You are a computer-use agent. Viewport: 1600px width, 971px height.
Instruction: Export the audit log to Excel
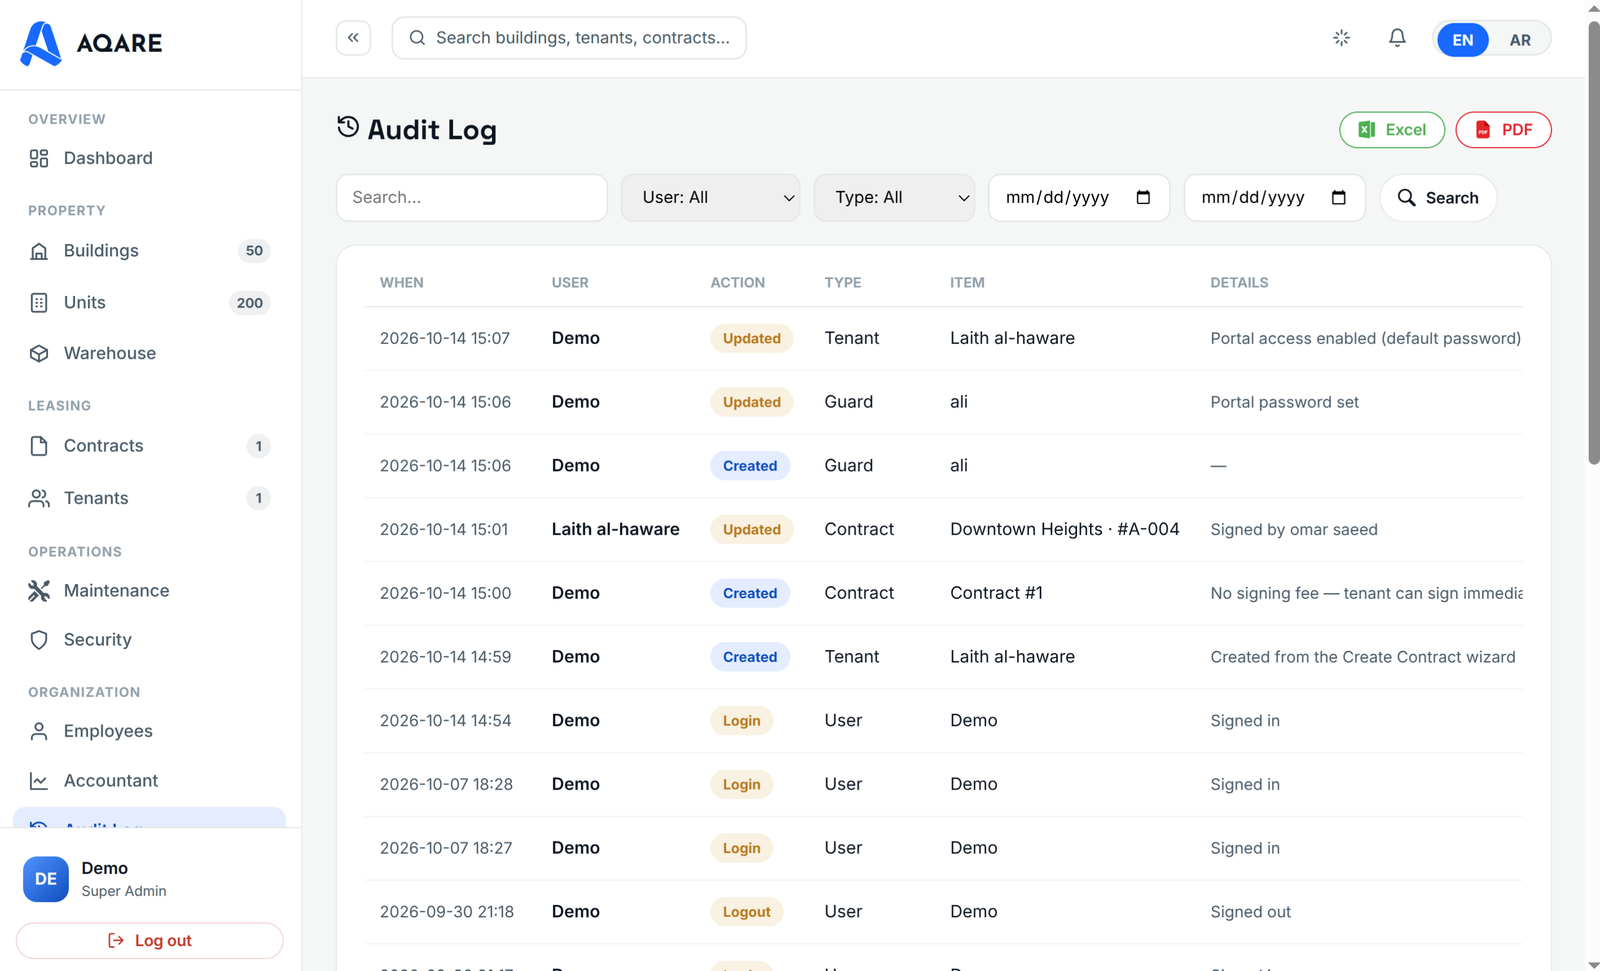click(1392, 130)
